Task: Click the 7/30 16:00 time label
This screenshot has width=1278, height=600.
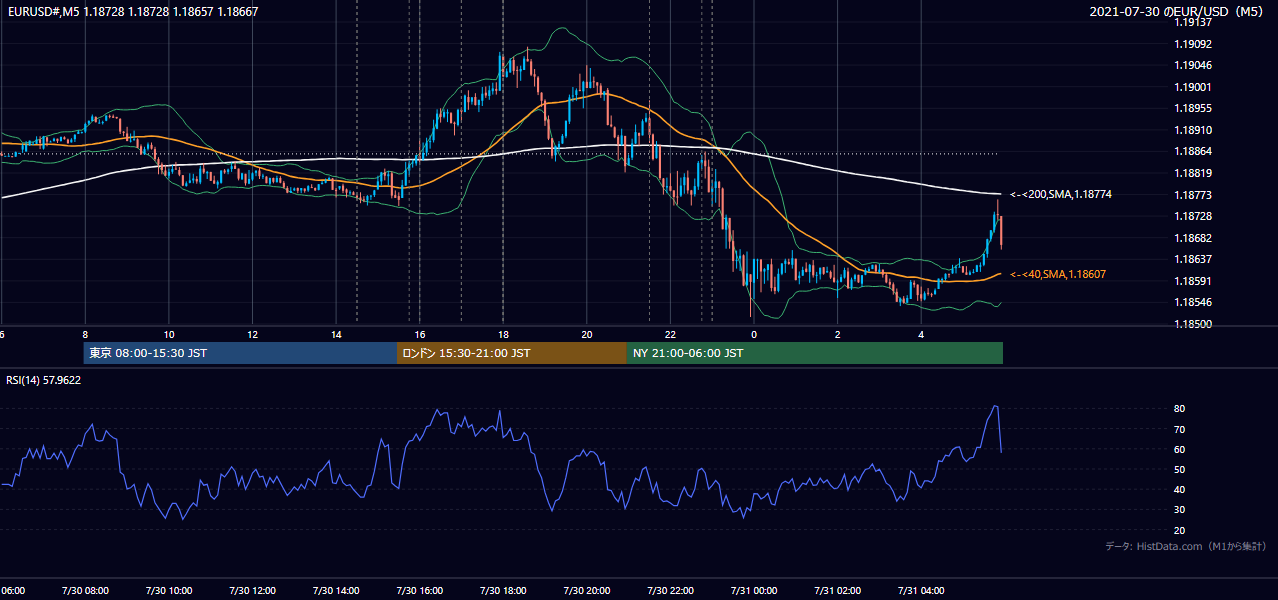Action: click(420, 591)
